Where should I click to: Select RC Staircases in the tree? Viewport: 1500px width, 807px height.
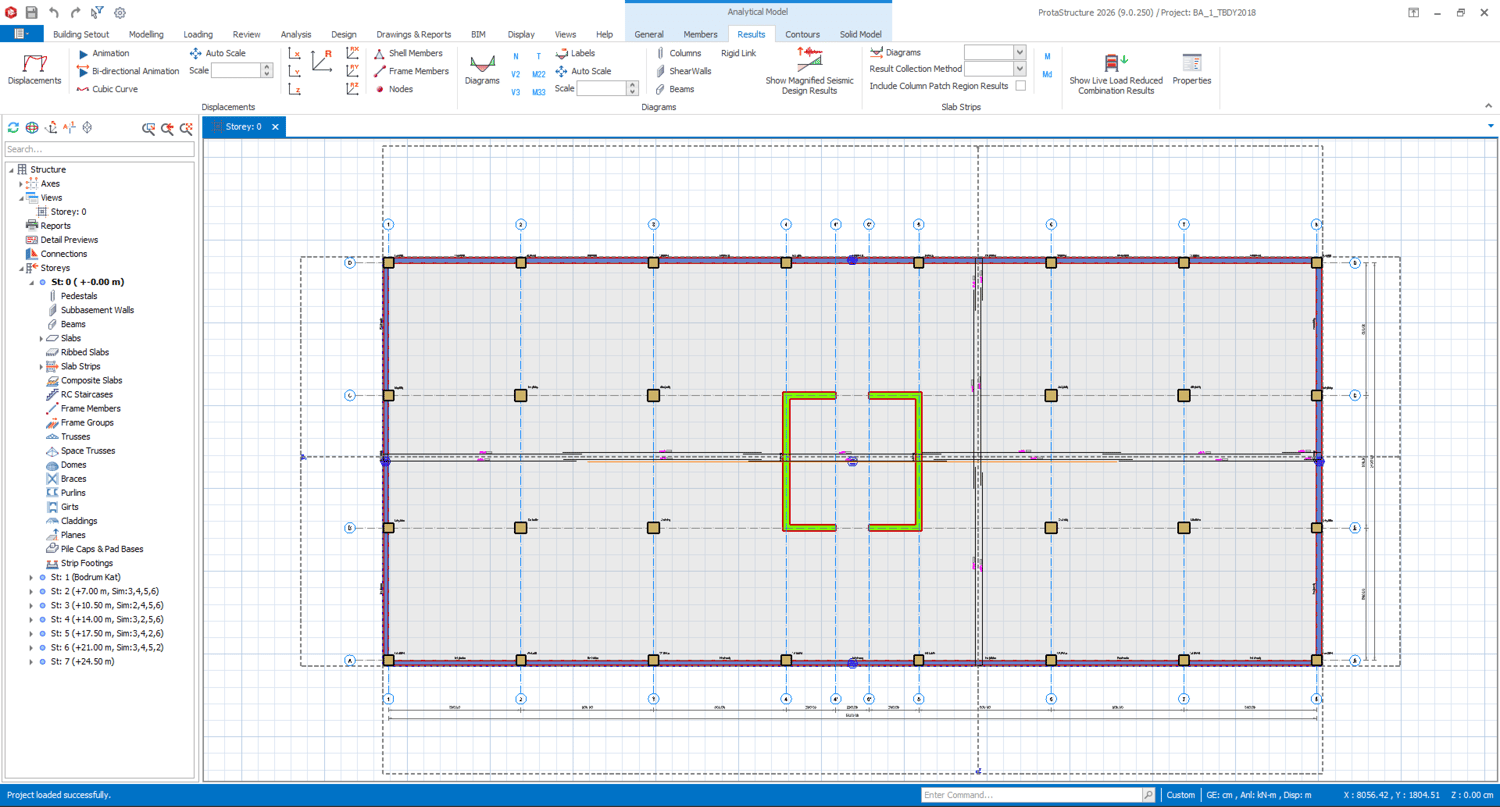(82, 394)
